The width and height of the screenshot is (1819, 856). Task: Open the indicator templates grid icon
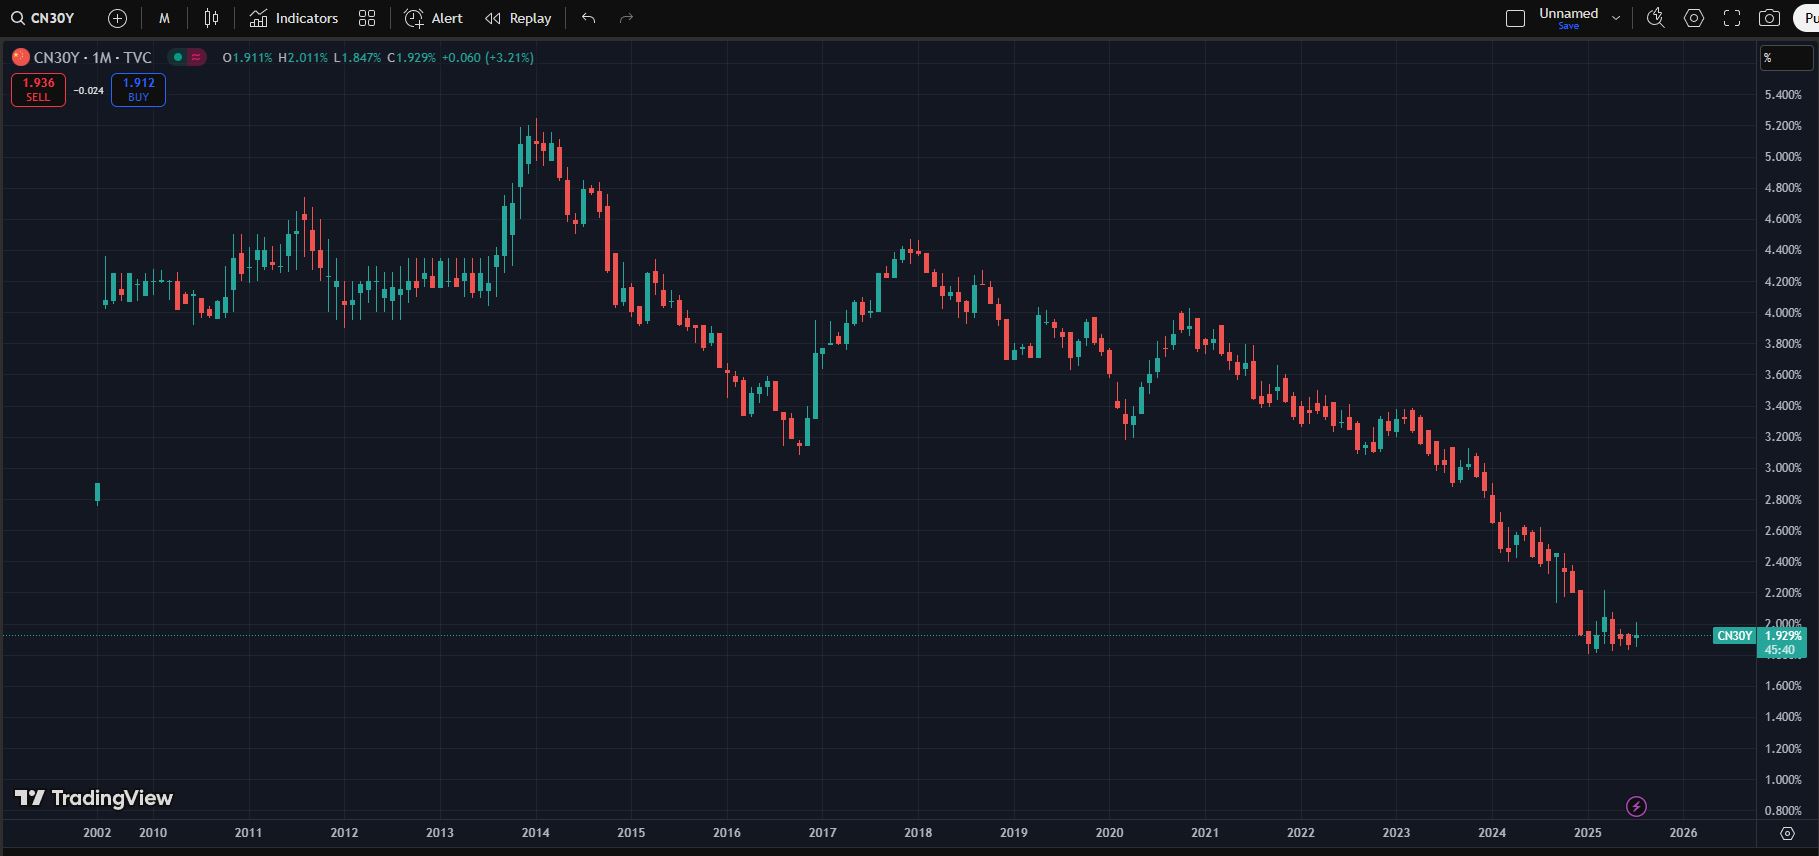pyautogui.click(x=367, y=18)
